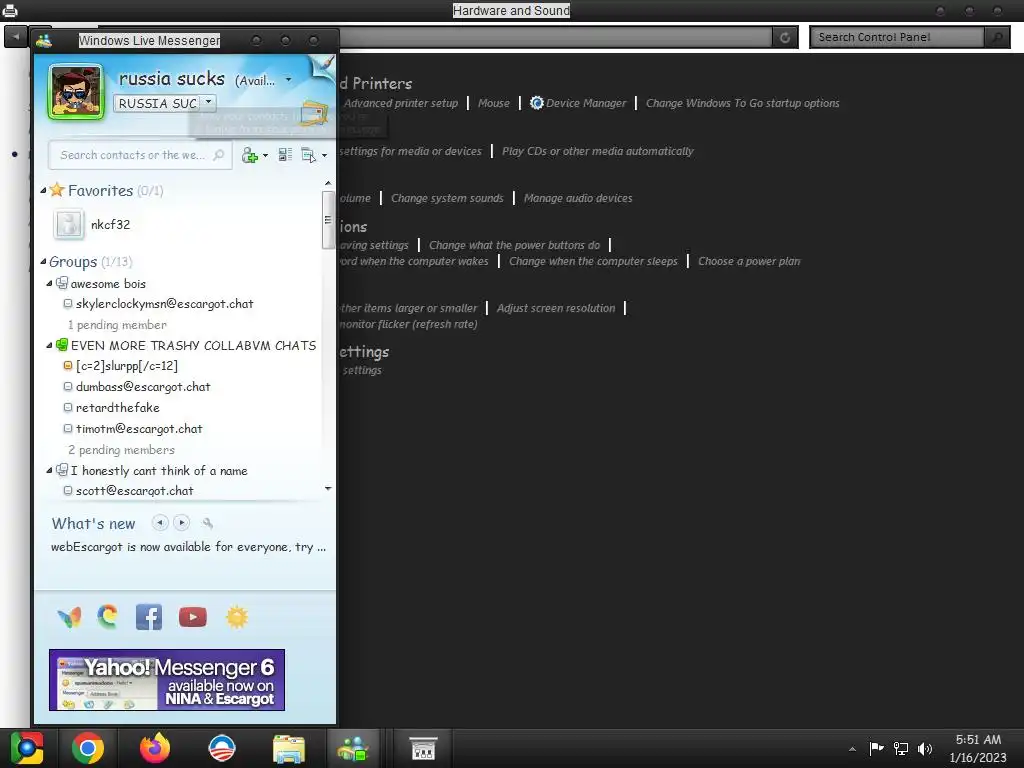Select scott@escargot.chat contact

coord(135,490)
